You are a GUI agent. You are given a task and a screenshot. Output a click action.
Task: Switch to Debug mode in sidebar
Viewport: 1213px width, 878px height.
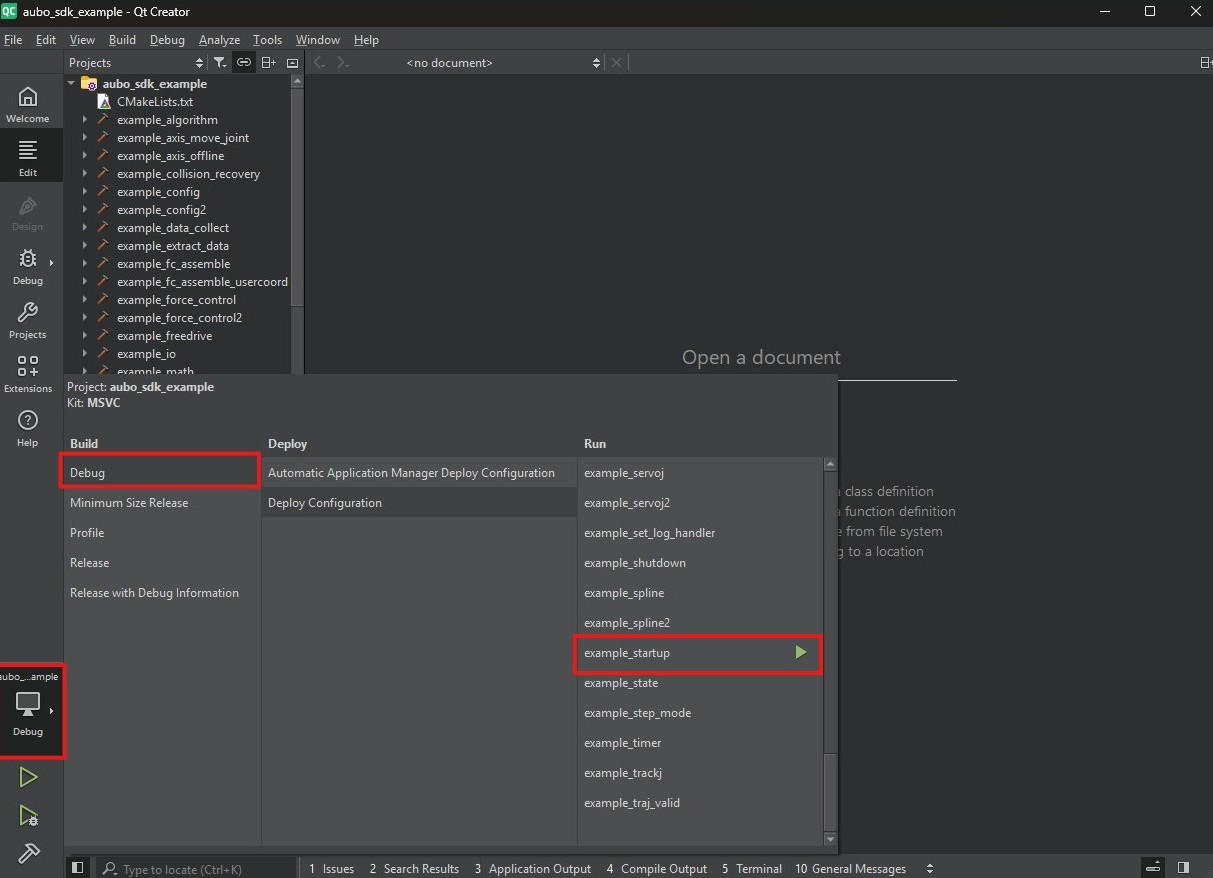point(28,266)
